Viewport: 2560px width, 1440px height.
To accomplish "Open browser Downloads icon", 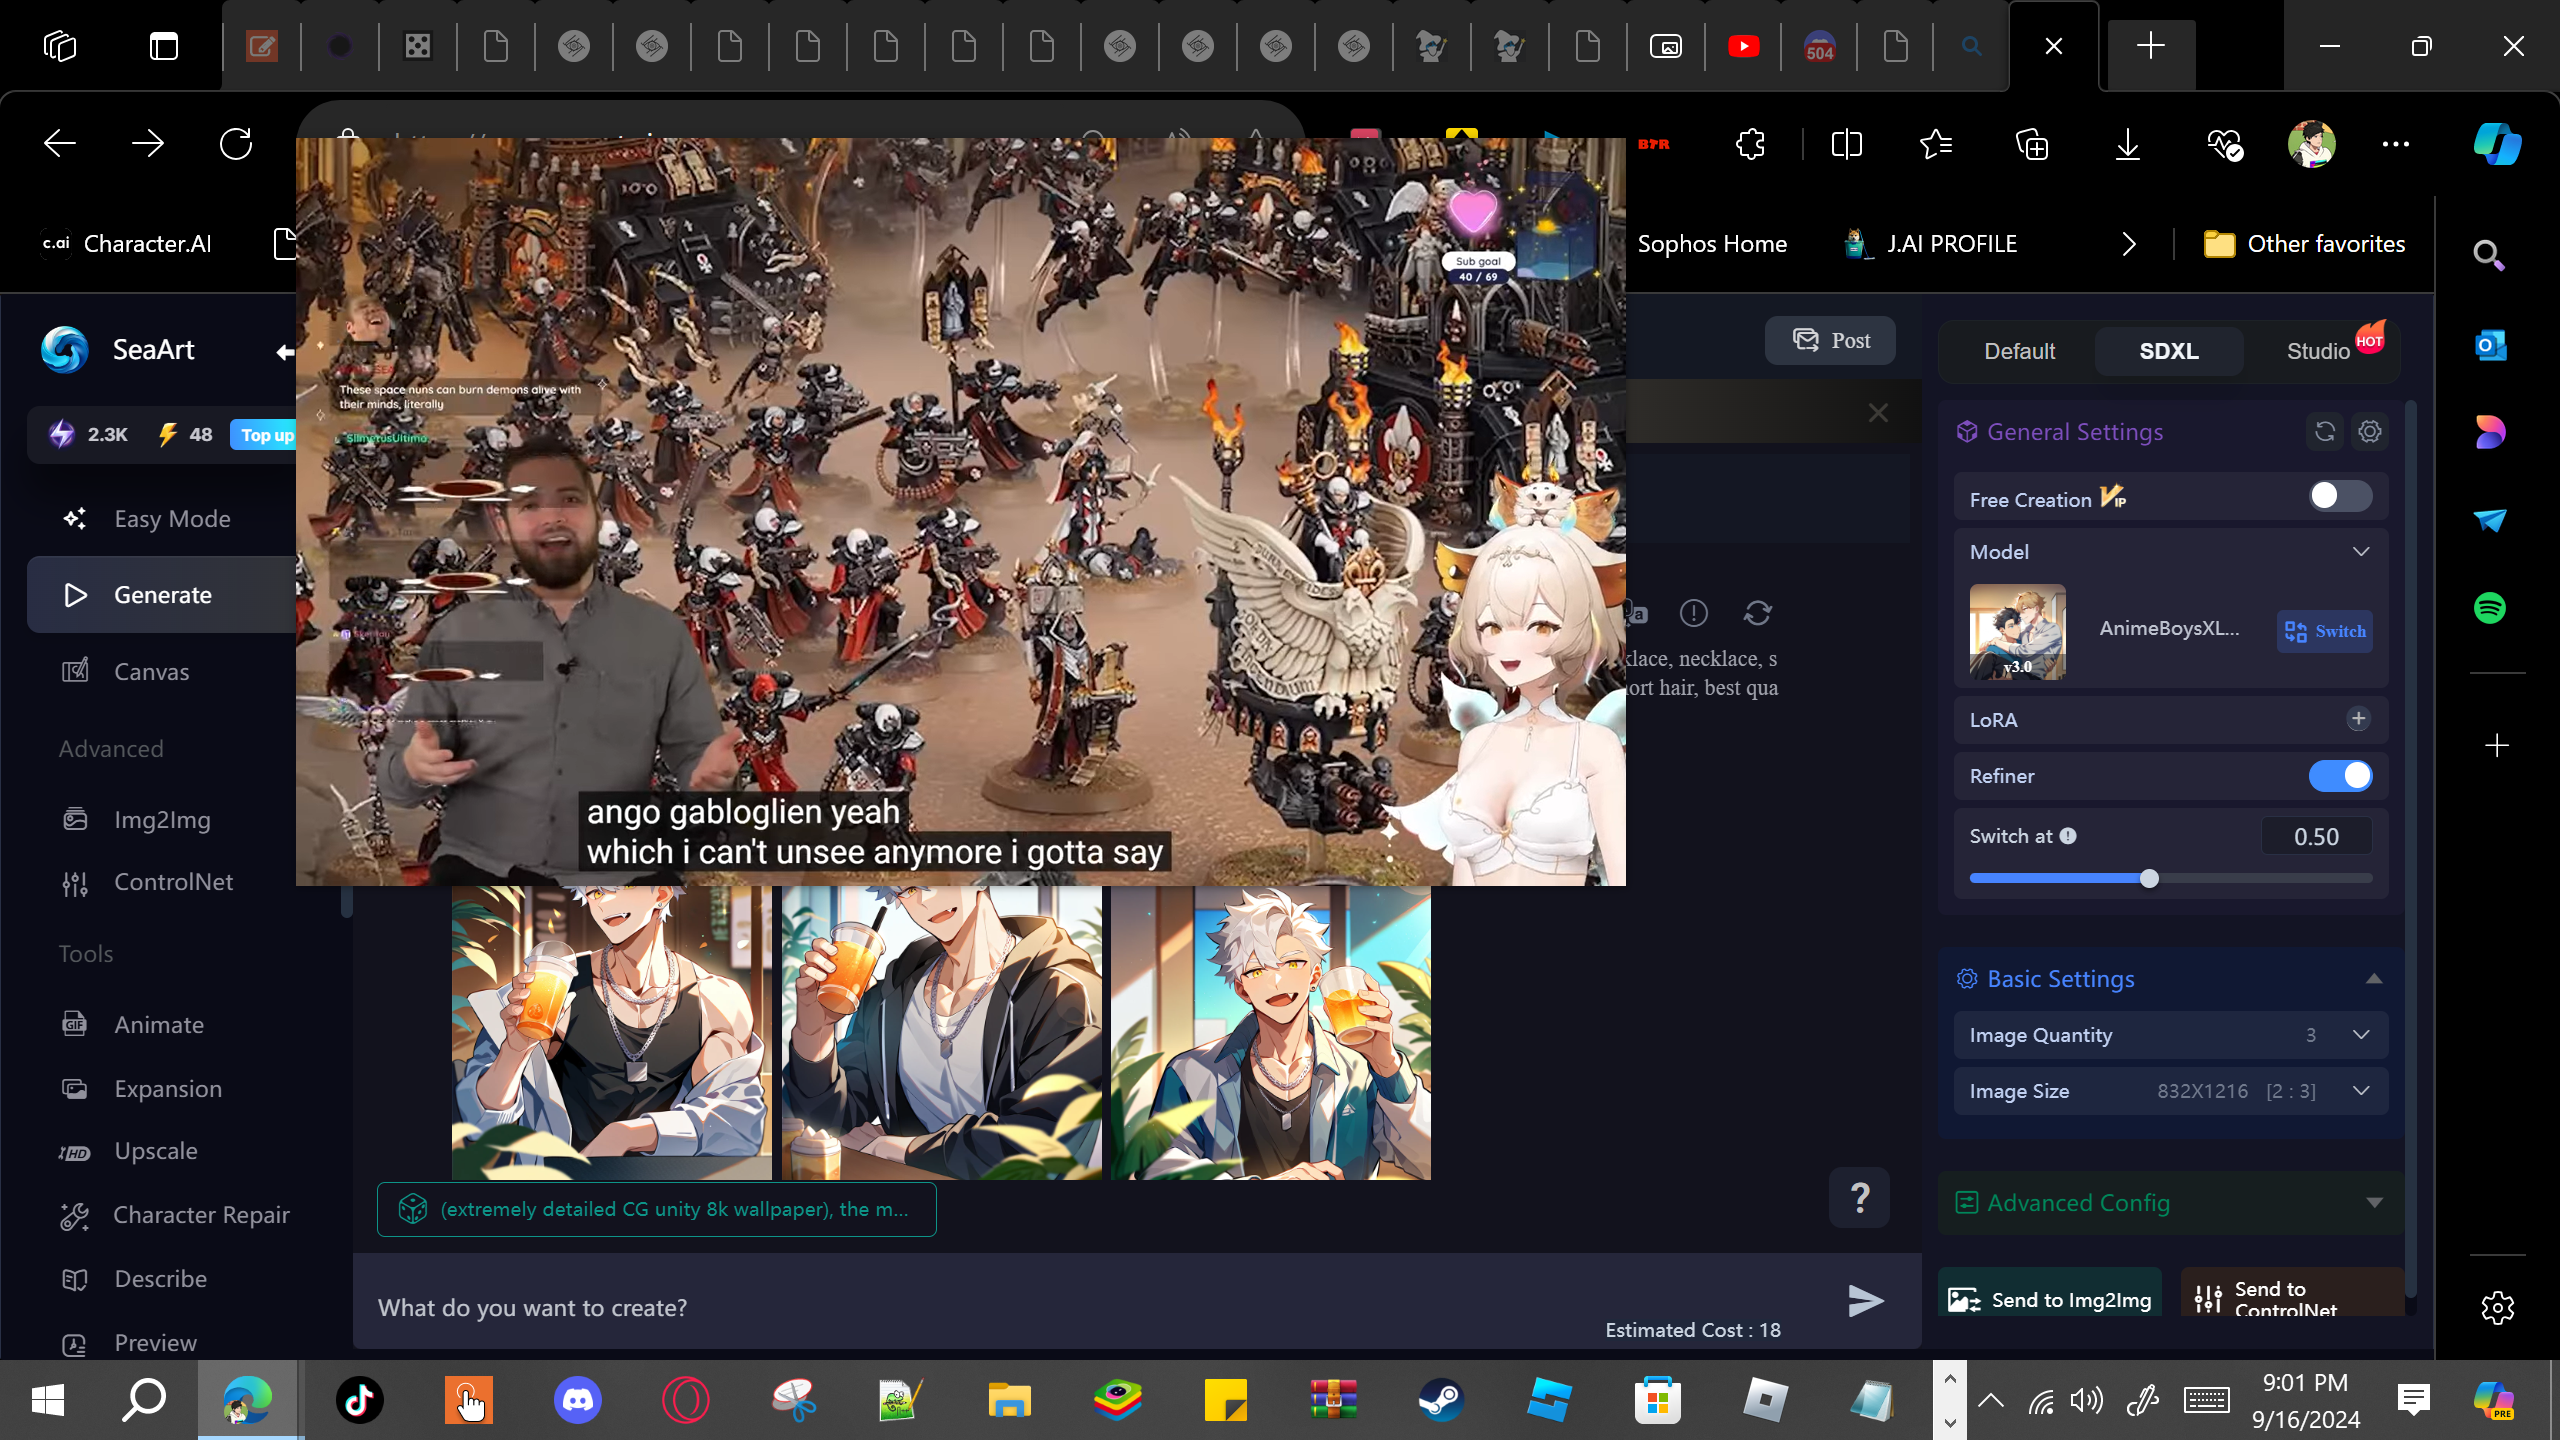I will 2128,144.
